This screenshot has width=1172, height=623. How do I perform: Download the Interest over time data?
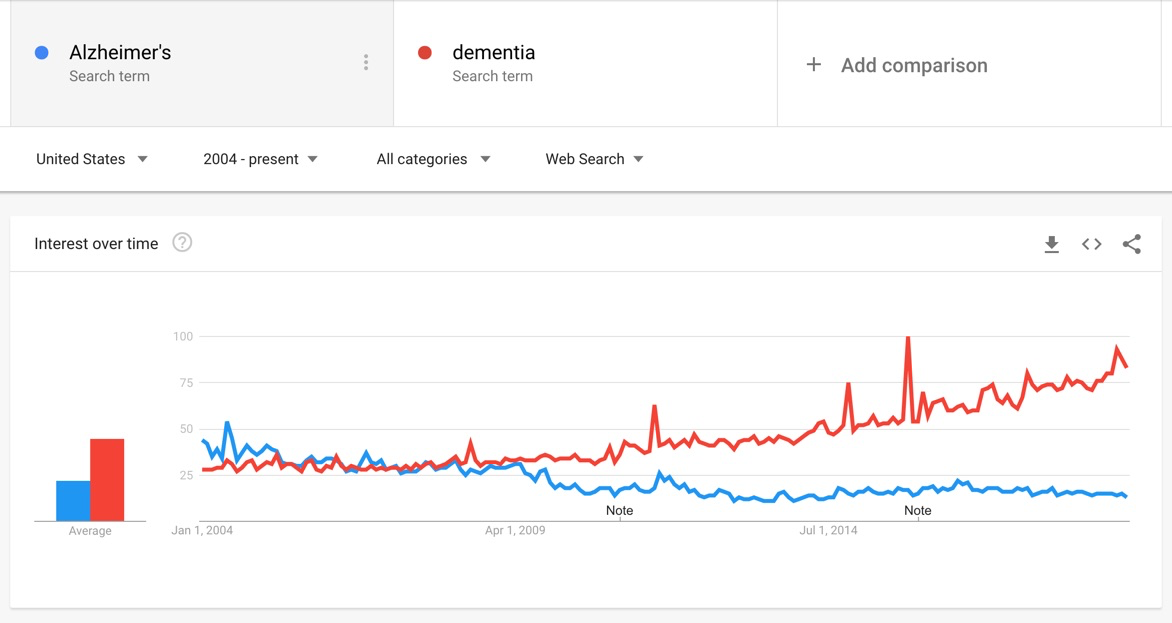click(x=1051, y=244)
